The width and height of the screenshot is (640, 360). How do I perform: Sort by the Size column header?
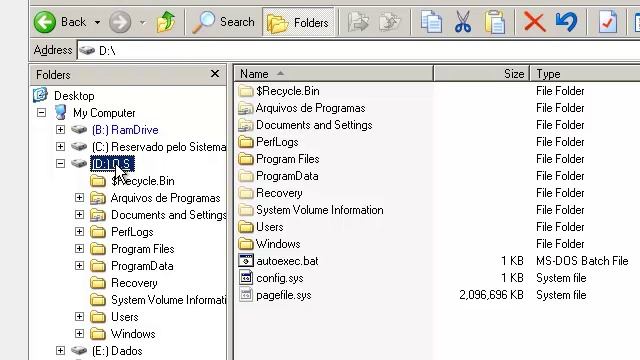[x=482, y=74]
